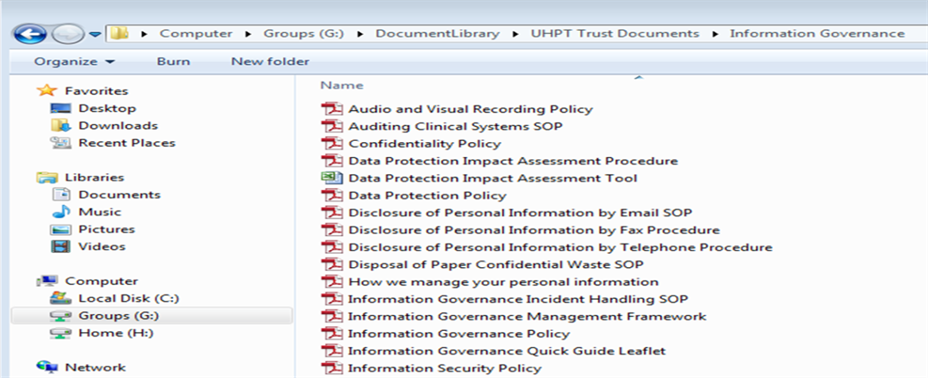928x378 pixels.
Task: Select "Disclosure of Personal Information by Fax Procedure"
Action: [x=534, y=230]
